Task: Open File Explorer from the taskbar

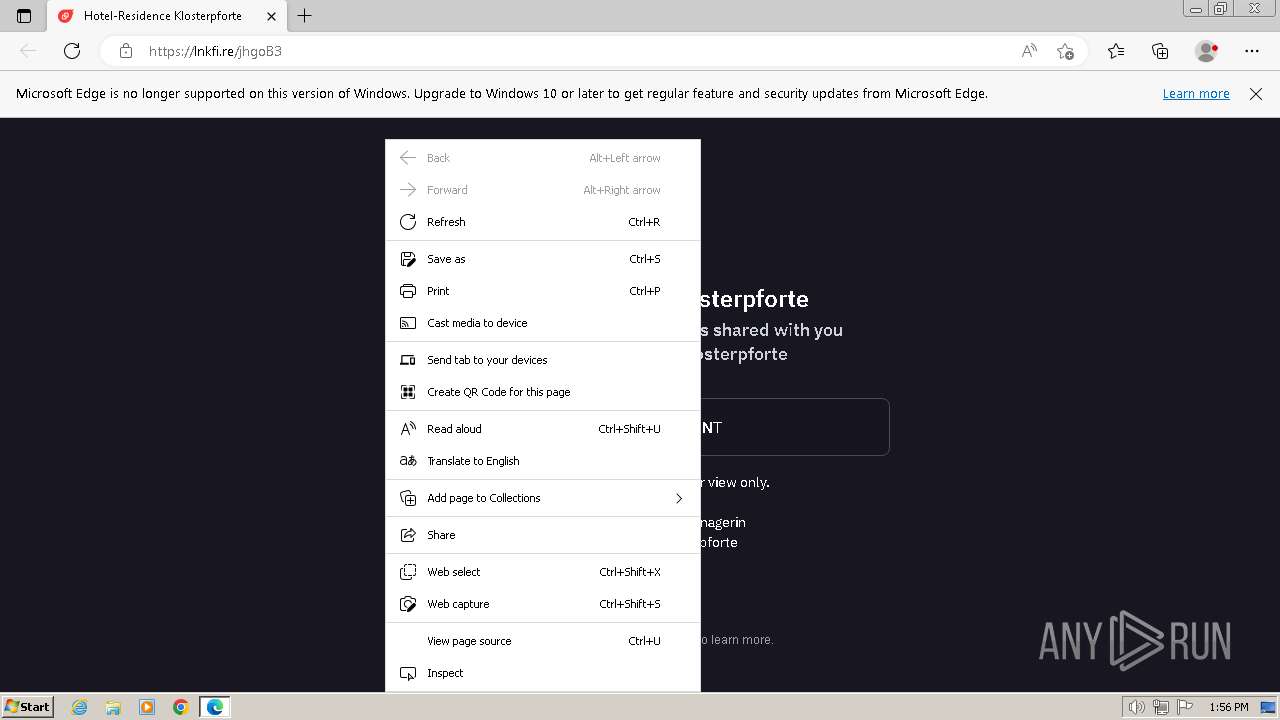Action: 113,707
